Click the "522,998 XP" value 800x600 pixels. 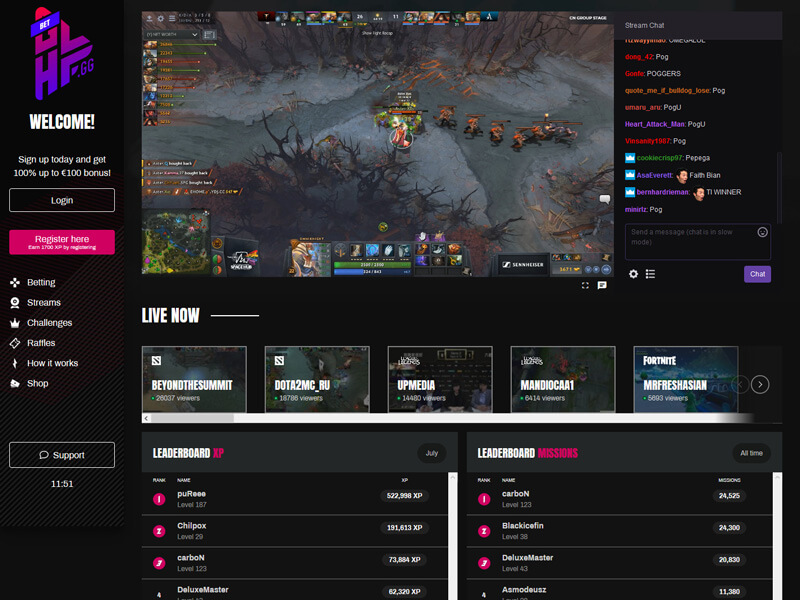point(404,495)
